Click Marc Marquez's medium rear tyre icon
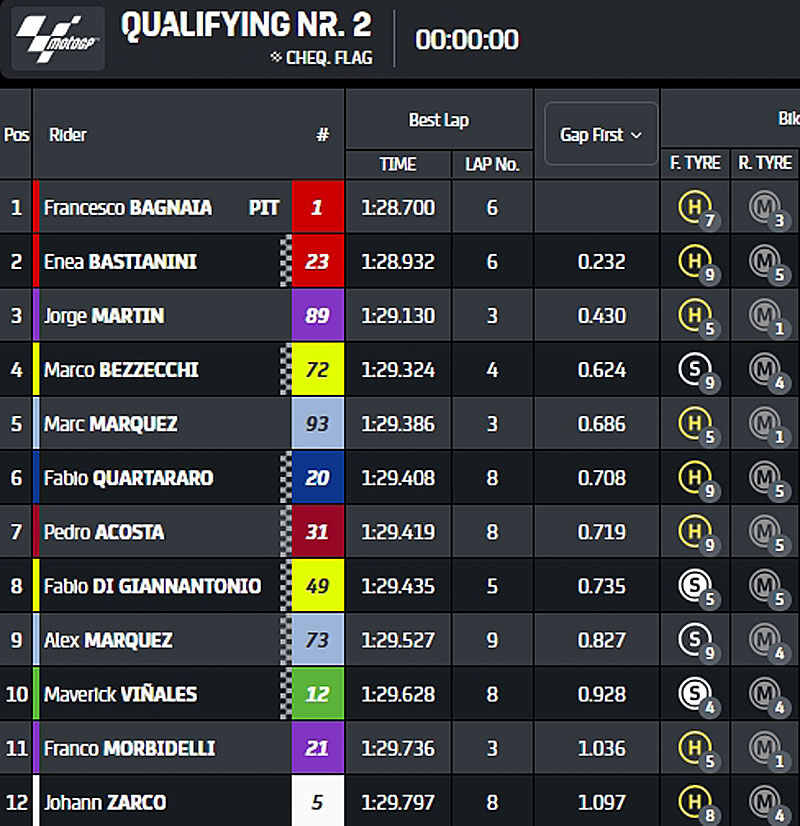 coord(764,424)
